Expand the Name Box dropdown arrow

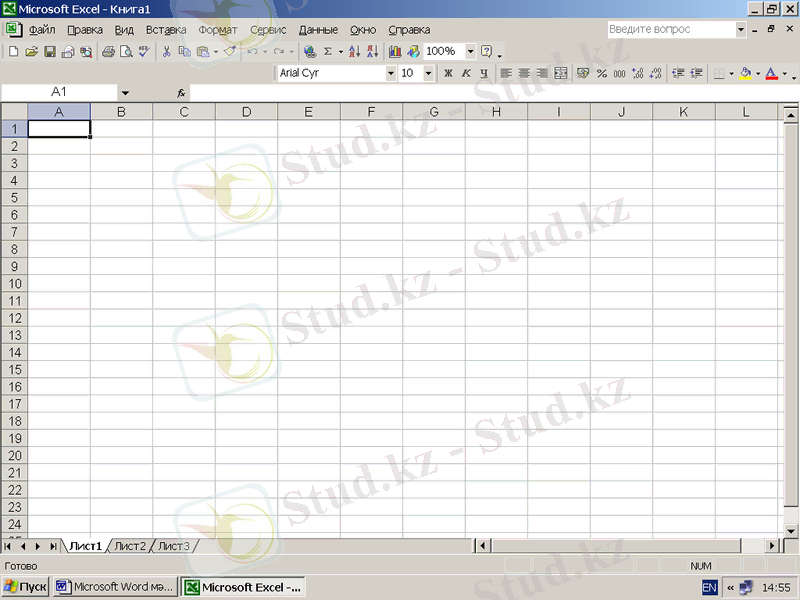[x=125, y=93]
